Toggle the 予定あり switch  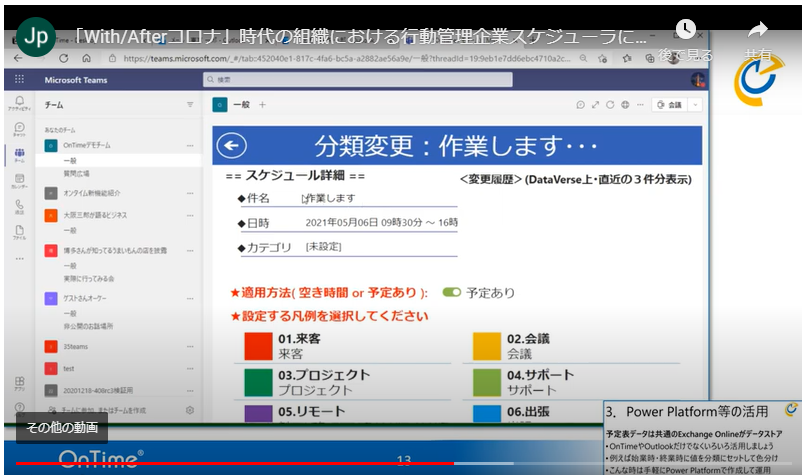pyautogui.click(x=452, y=292)
